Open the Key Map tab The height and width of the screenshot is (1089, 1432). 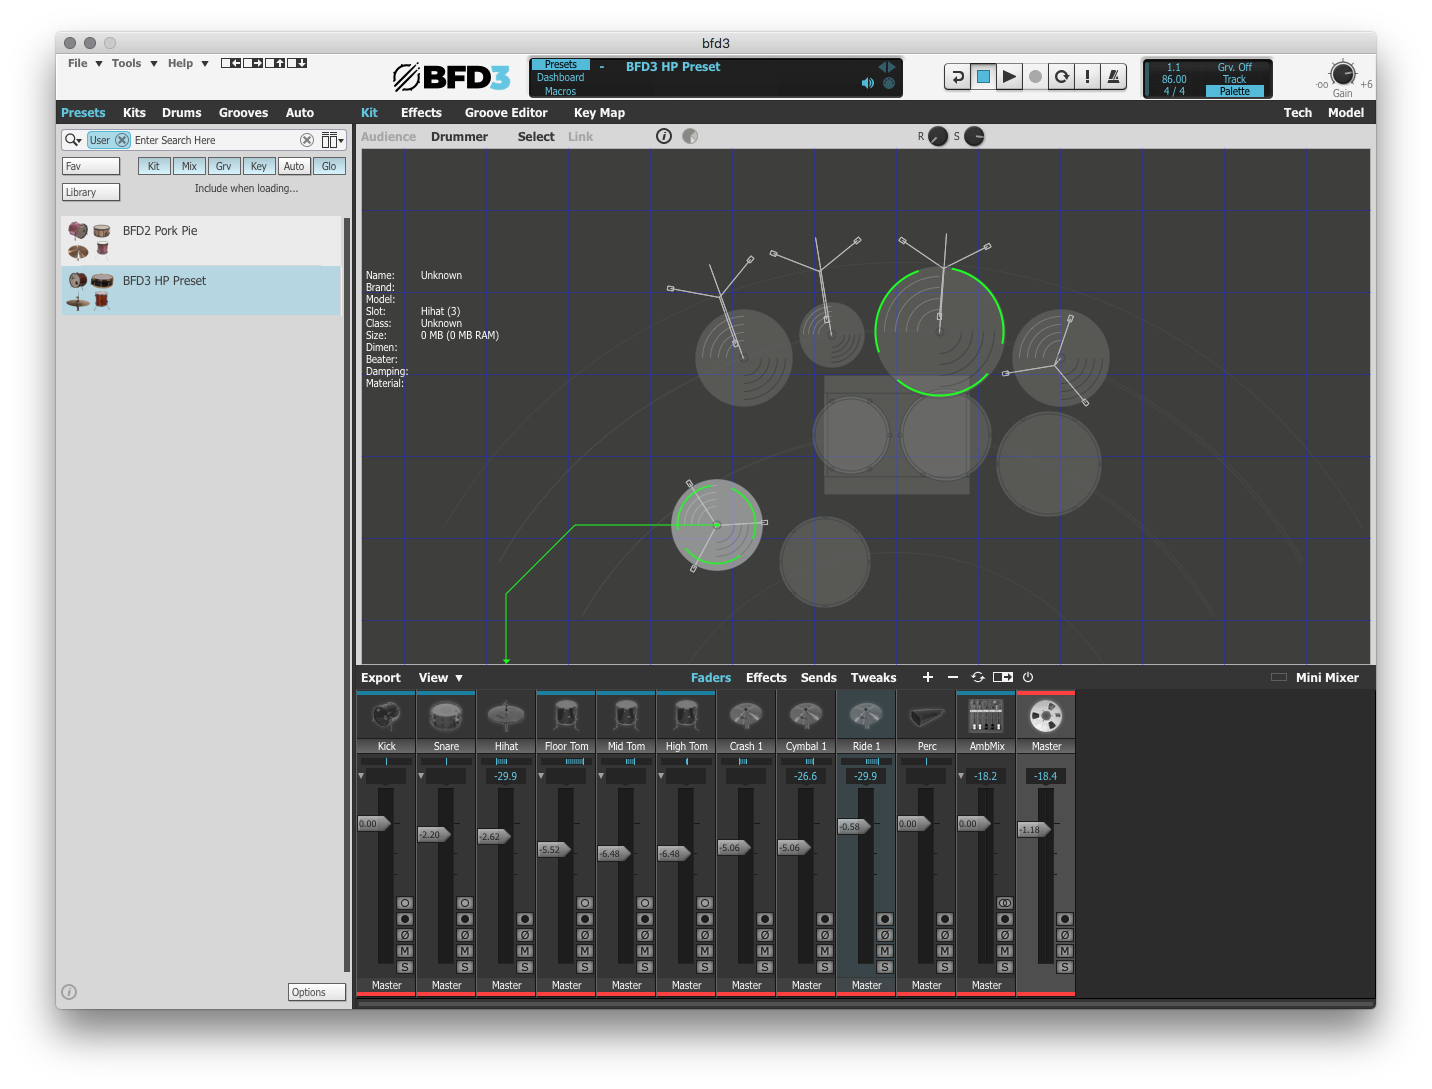tap(599, 112)
